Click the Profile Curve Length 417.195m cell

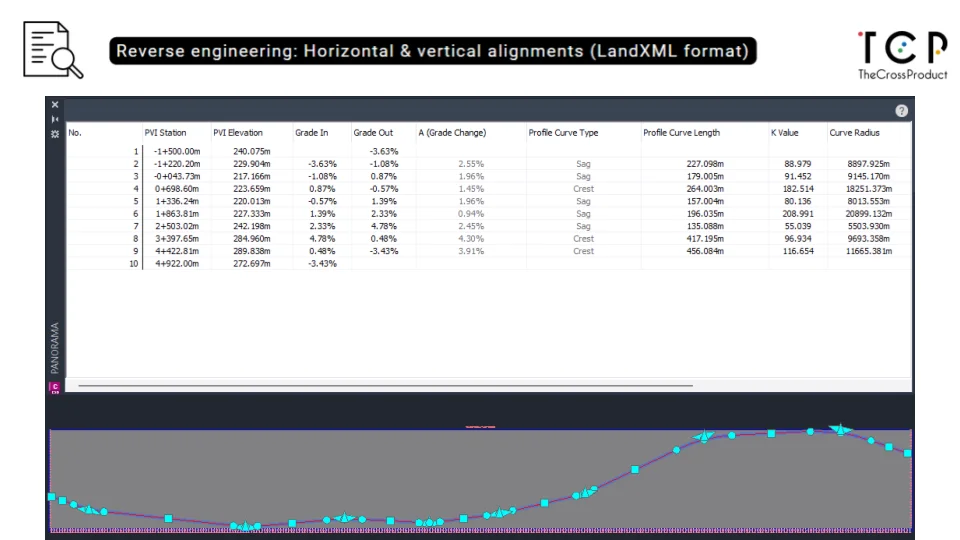pos(683,239)
